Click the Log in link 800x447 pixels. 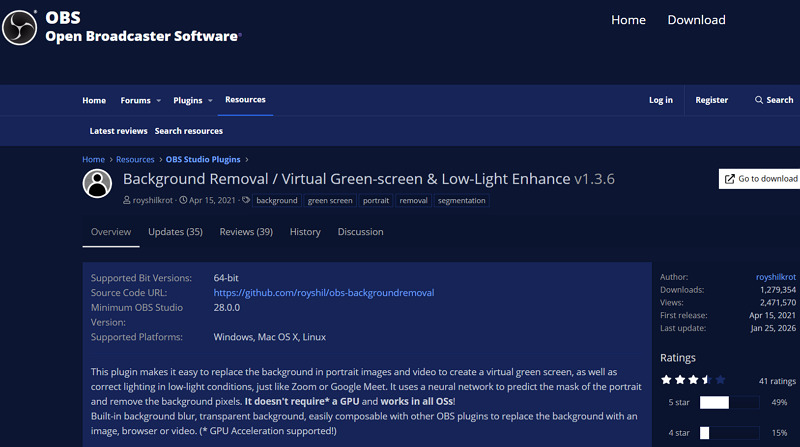coord(661,100)
